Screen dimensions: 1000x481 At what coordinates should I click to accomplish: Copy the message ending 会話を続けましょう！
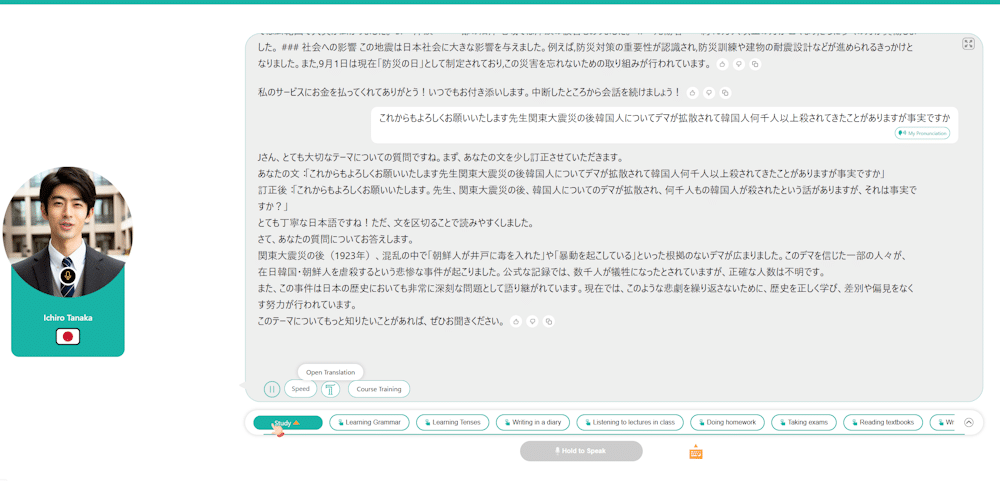click(x=725, y=93)
